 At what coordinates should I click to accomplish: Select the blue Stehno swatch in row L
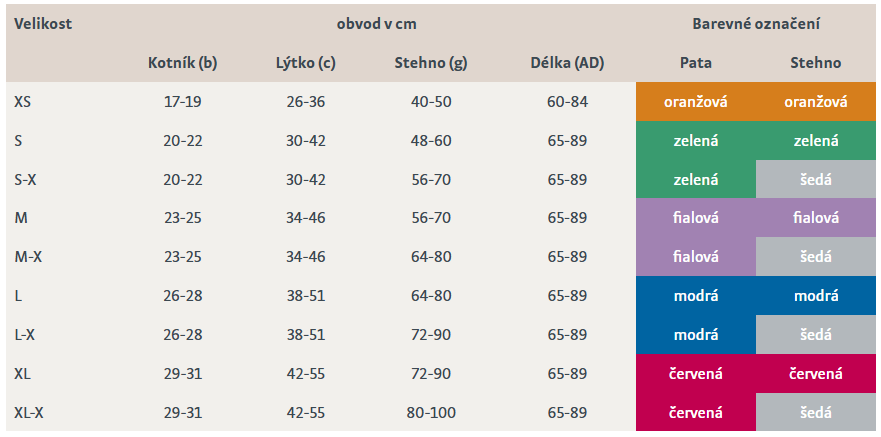(x=816, y=296)
